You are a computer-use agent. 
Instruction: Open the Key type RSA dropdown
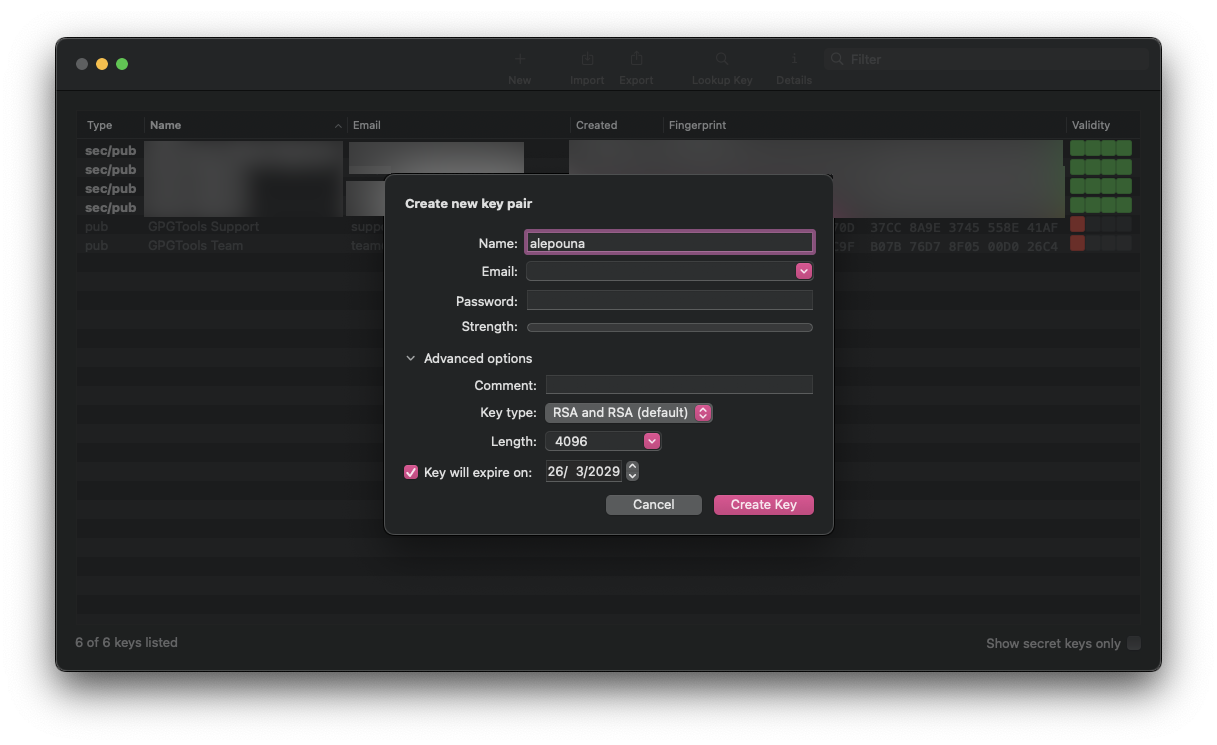(629, 413)
